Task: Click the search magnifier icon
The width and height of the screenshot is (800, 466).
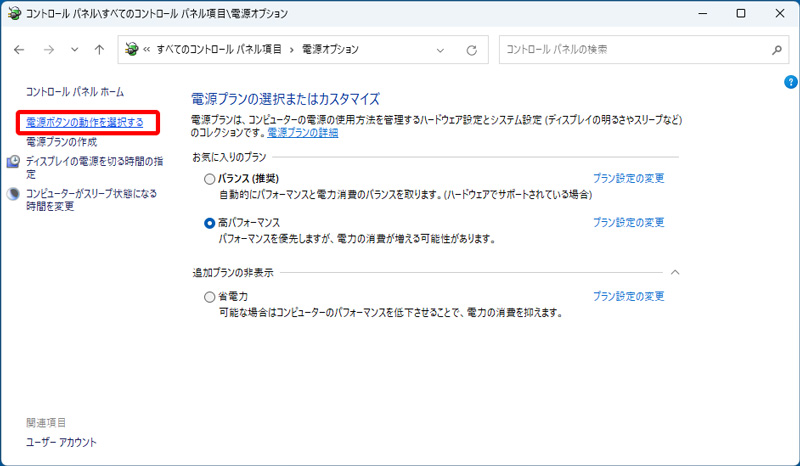Action: 776,49
